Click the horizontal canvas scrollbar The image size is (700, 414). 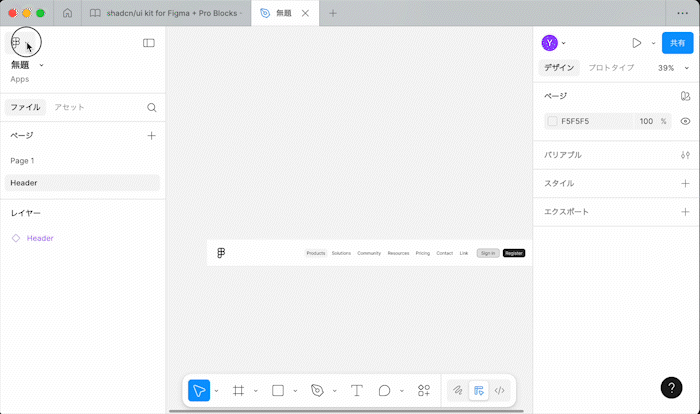(x=346, y=411)
